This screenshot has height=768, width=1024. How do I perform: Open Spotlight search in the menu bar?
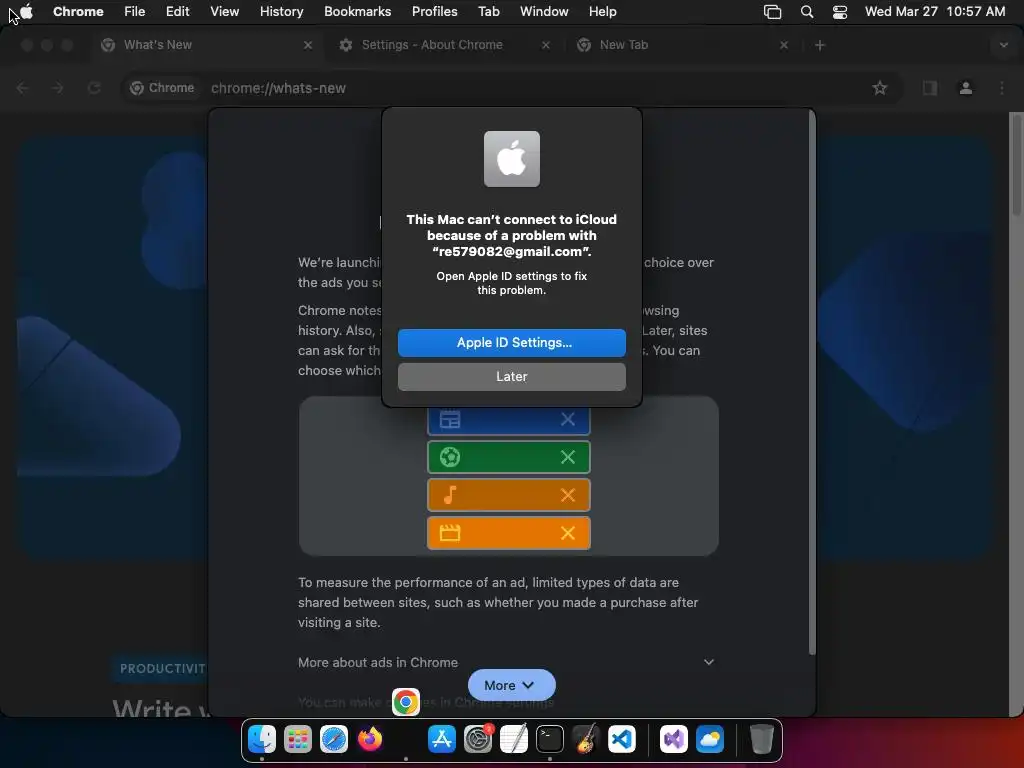click(x=807, y=12)
